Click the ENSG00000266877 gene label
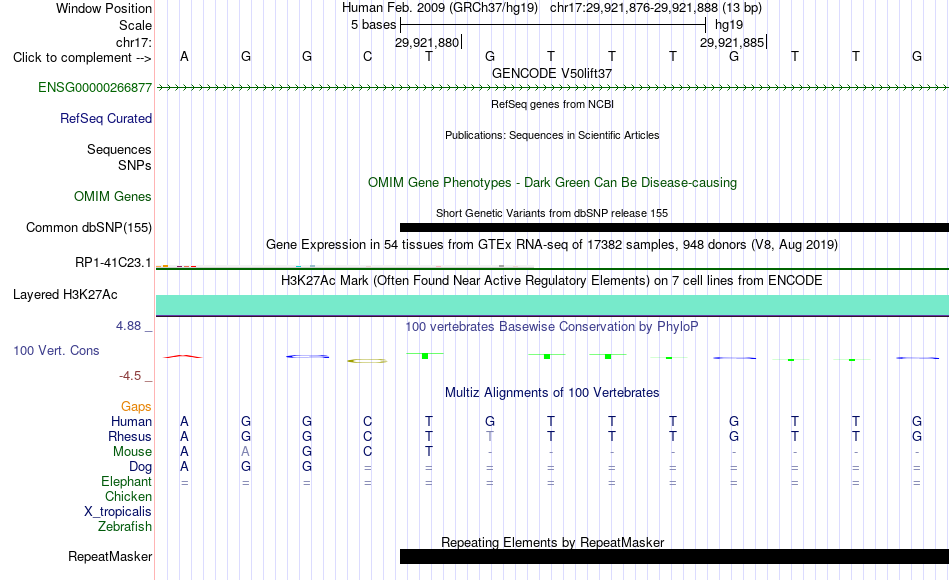The width and height of the screenshot is (950, 580). 95,87
